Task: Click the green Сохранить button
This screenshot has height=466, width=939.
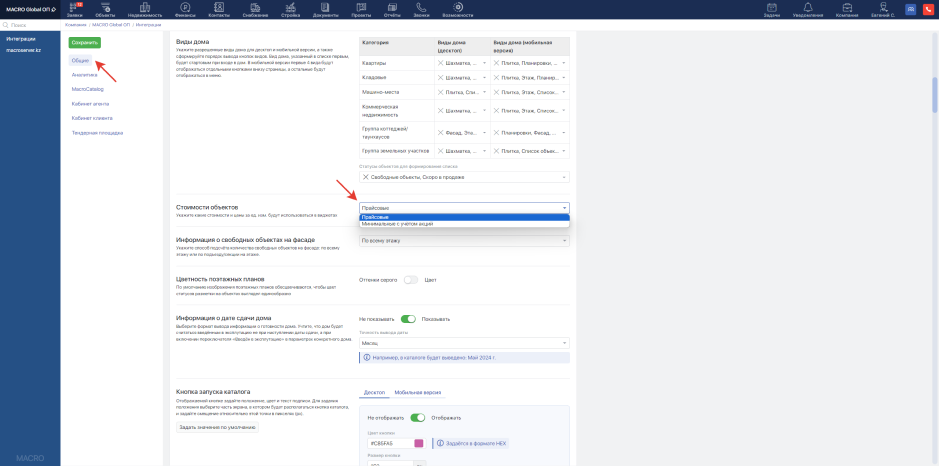Action: pyautogui.click(x=84, y=43)
